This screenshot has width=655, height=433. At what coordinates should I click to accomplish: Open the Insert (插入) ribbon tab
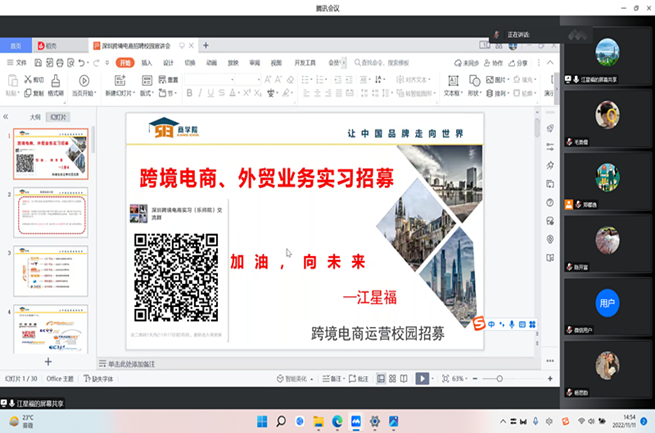pos(147,63)
